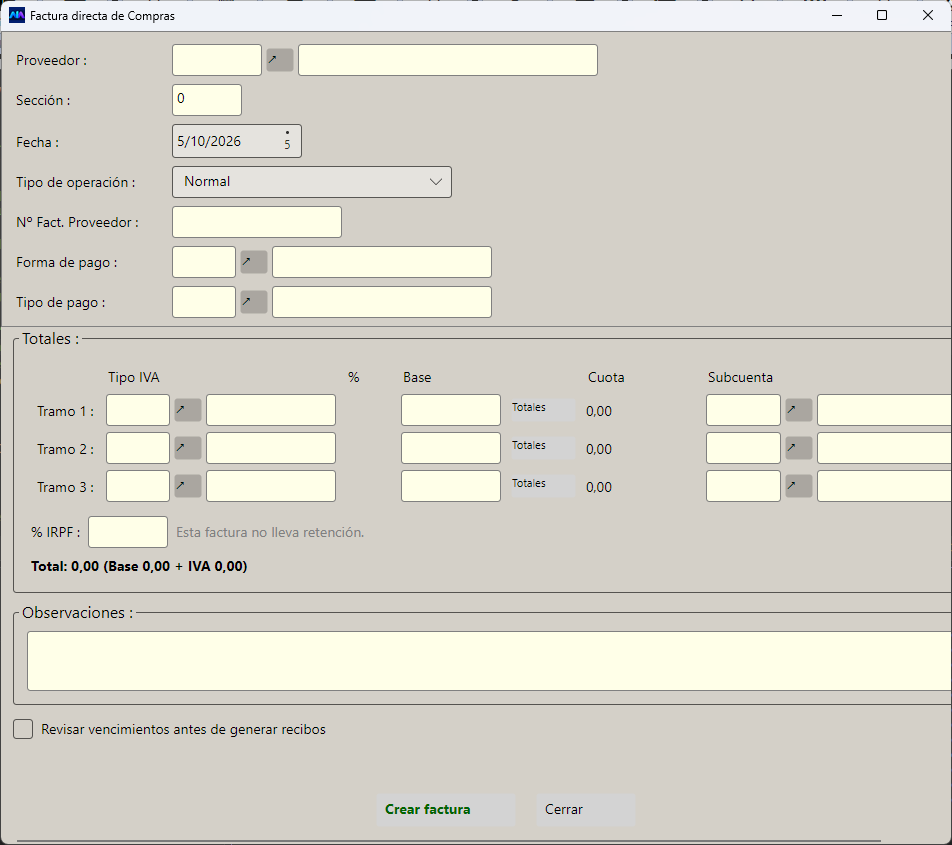This screenshot has height=845, width=952.
Task: Focus the Nº Fact. Proveedor field
Action: [257, 222]
